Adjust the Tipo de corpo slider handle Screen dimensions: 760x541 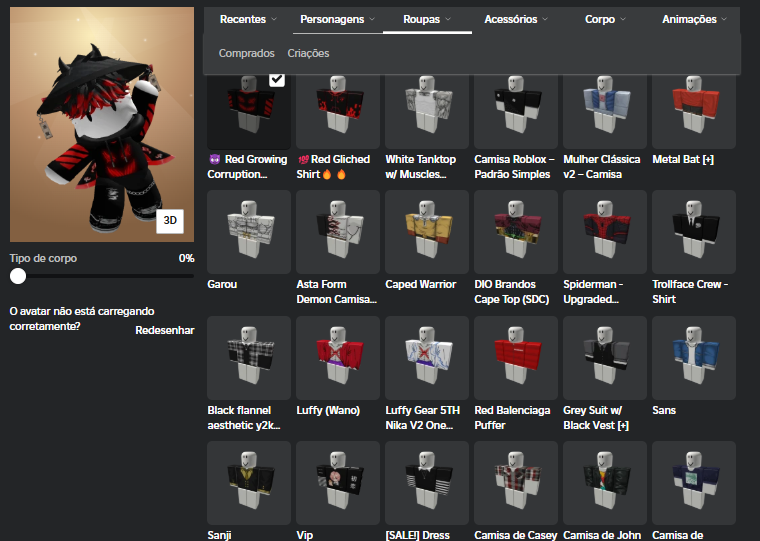click(x=18, y=276)
